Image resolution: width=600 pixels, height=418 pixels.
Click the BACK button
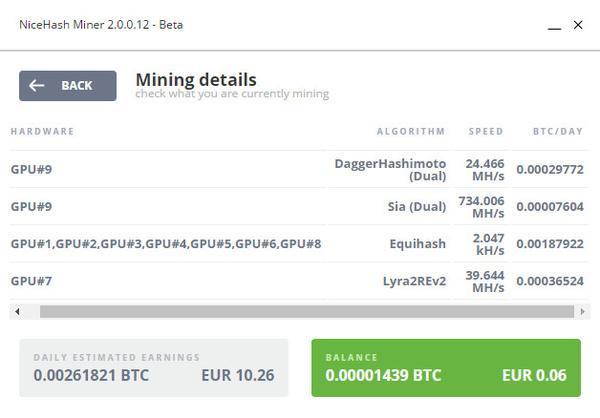click(x=68, y=86)
